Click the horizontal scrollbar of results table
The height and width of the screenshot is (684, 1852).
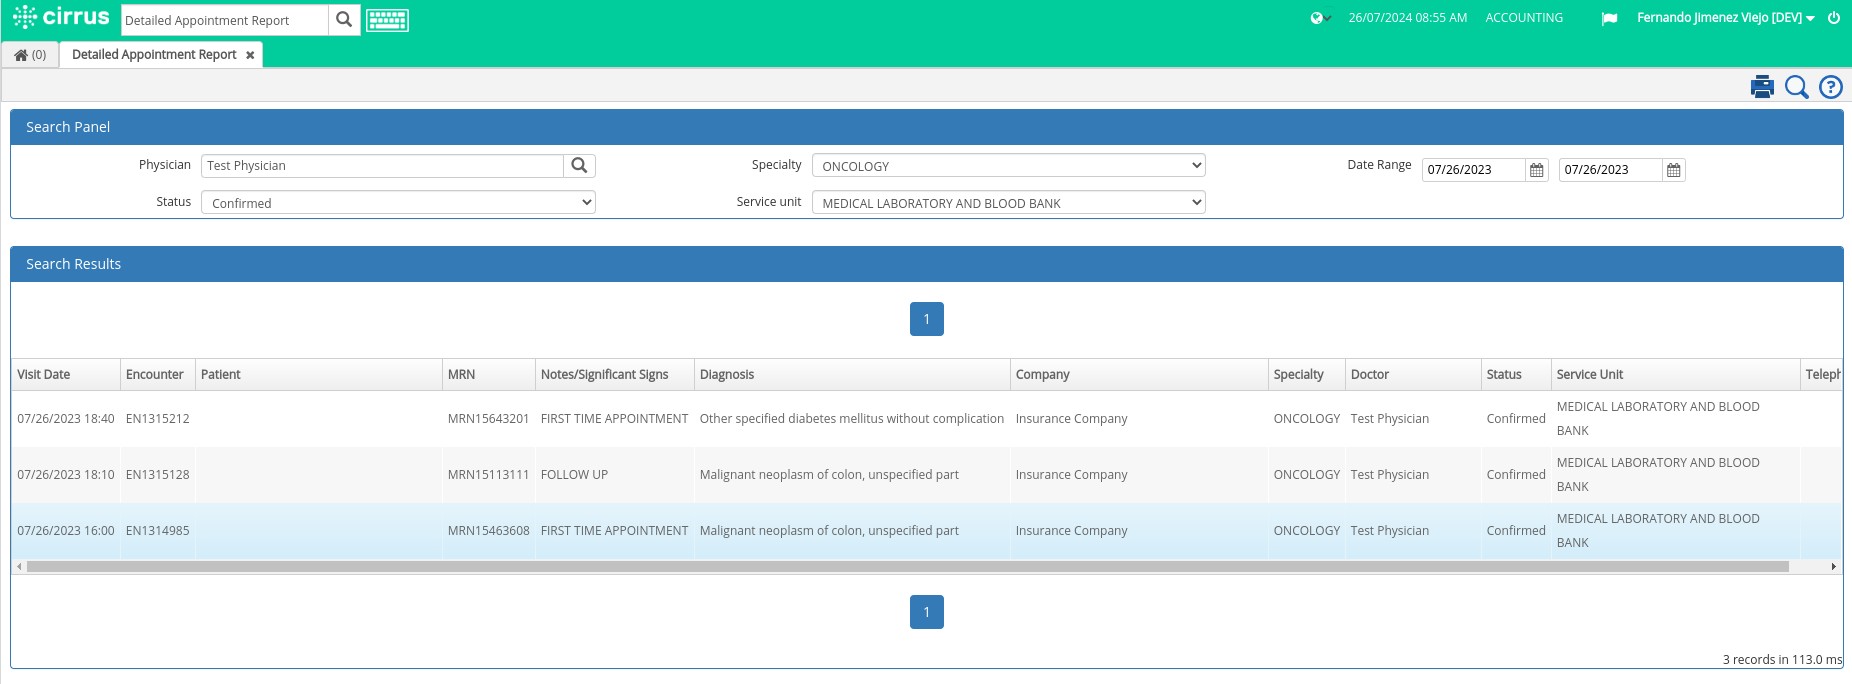[907, 567]
